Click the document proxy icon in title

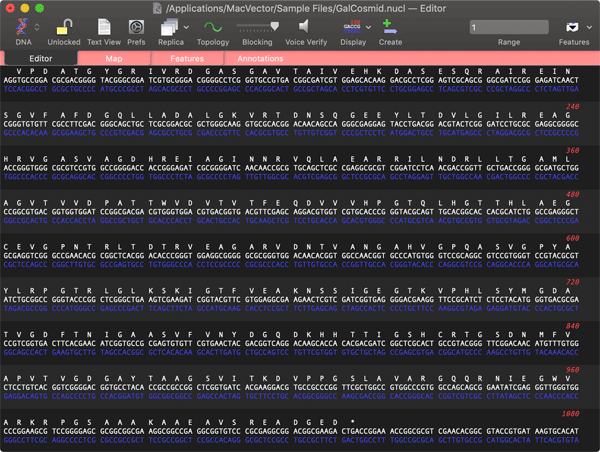click(157, 8)
